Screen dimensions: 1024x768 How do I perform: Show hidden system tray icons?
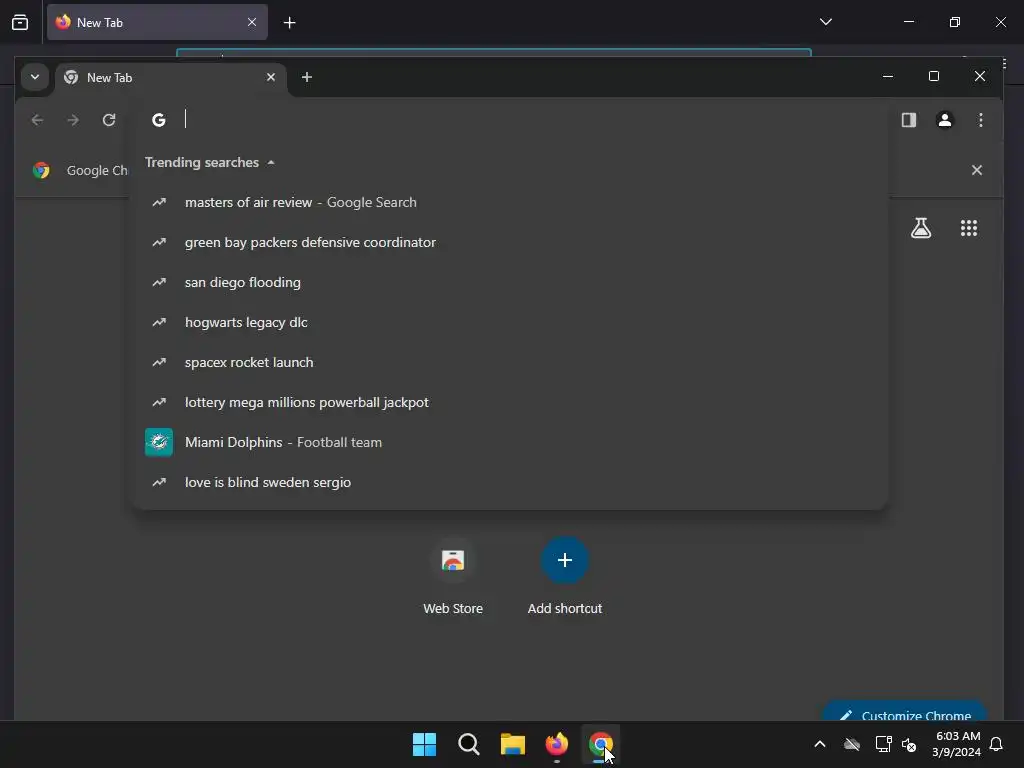pos(820,744)
